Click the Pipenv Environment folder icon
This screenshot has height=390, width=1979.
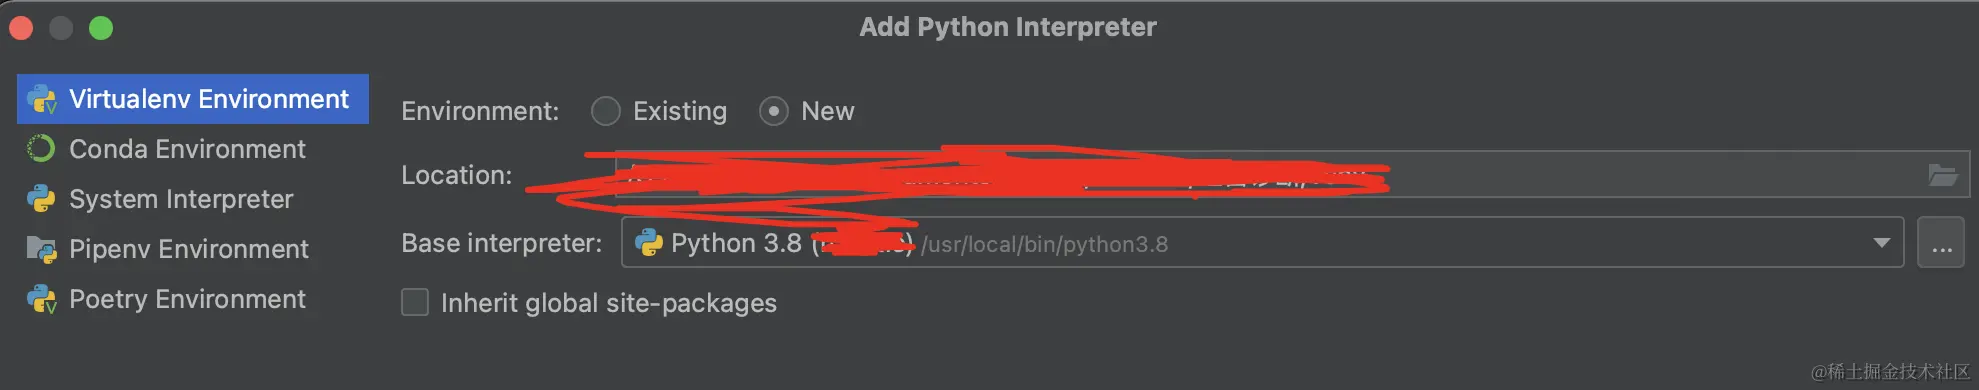(42, 249)
